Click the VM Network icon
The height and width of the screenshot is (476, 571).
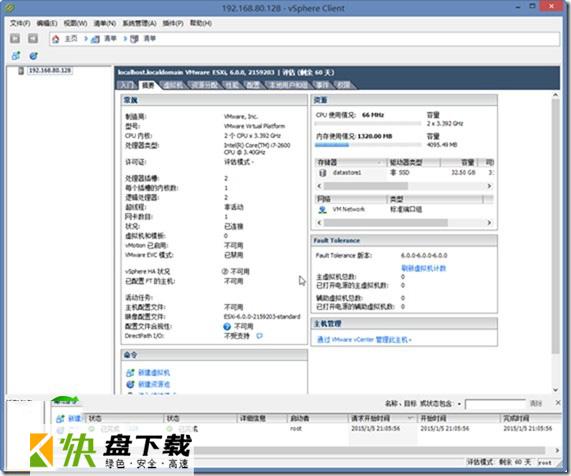[x=322, y=209]
